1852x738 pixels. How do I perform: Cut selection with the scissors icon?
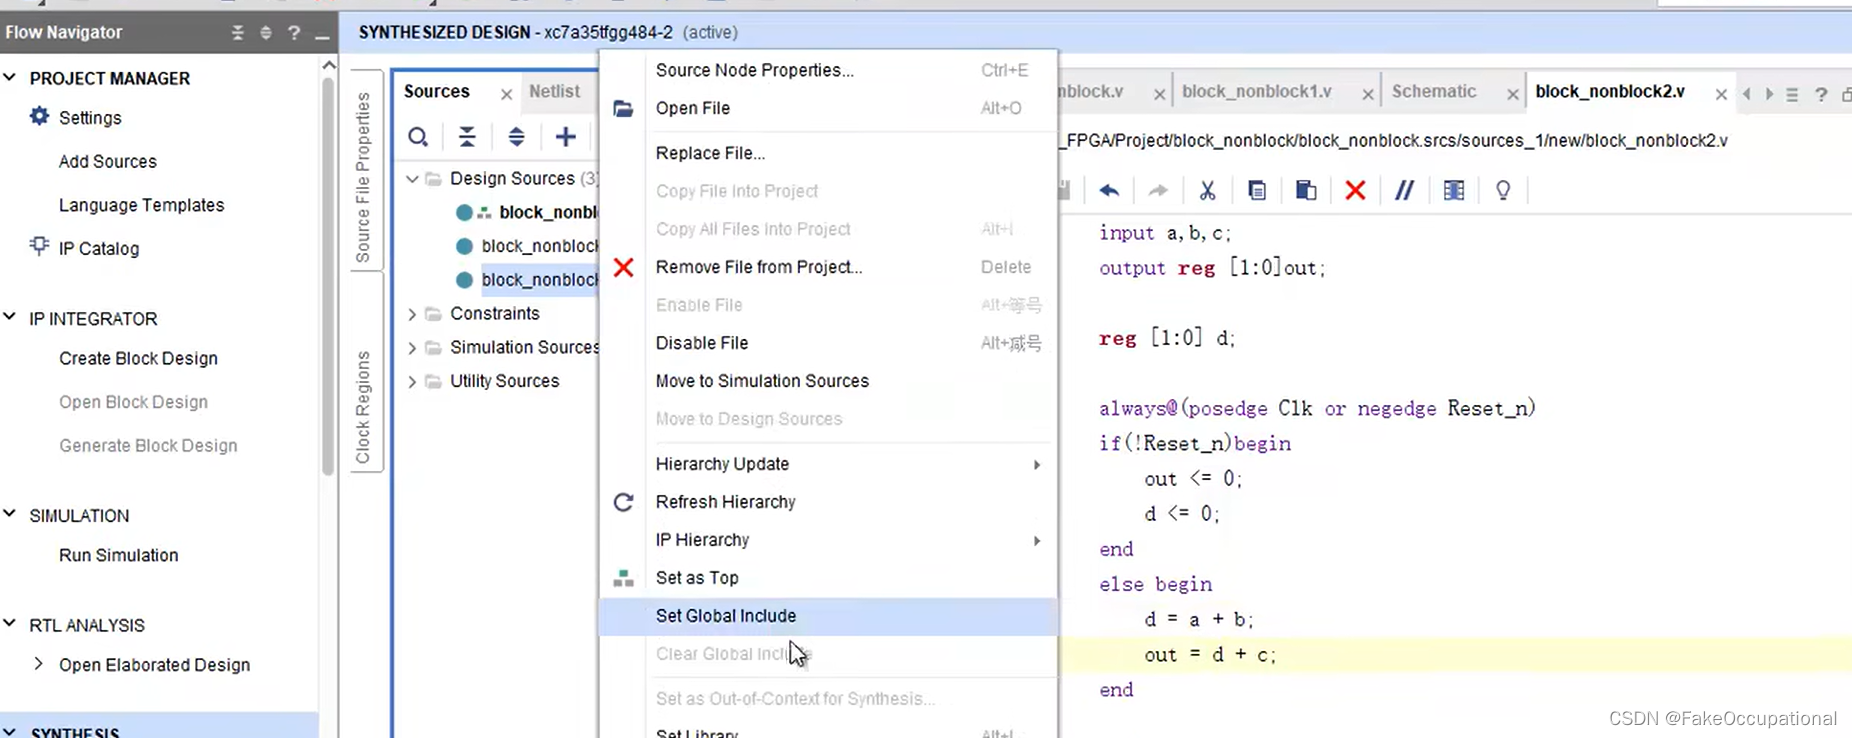tap(1207, 190)
